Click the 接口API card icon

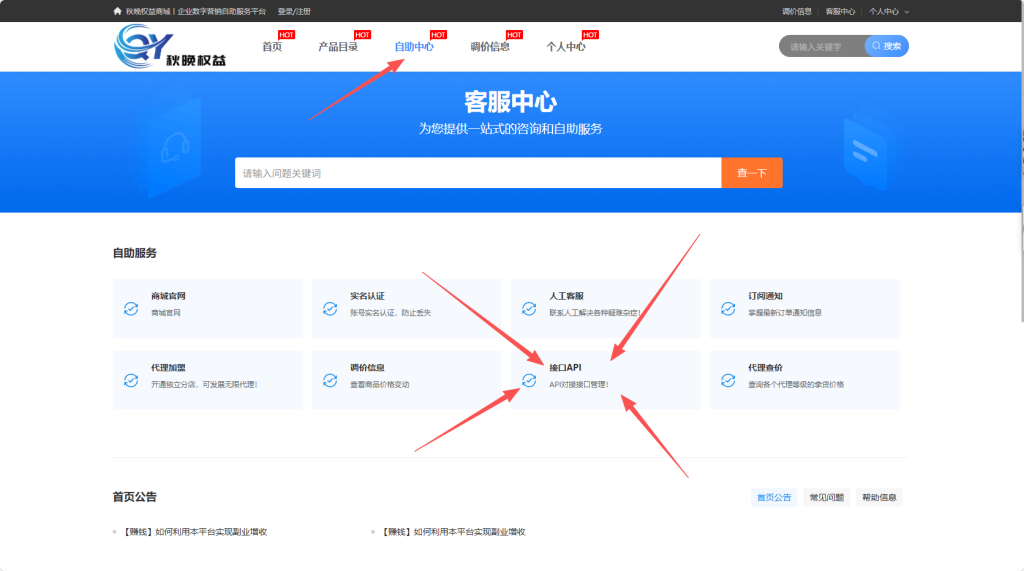529,380
